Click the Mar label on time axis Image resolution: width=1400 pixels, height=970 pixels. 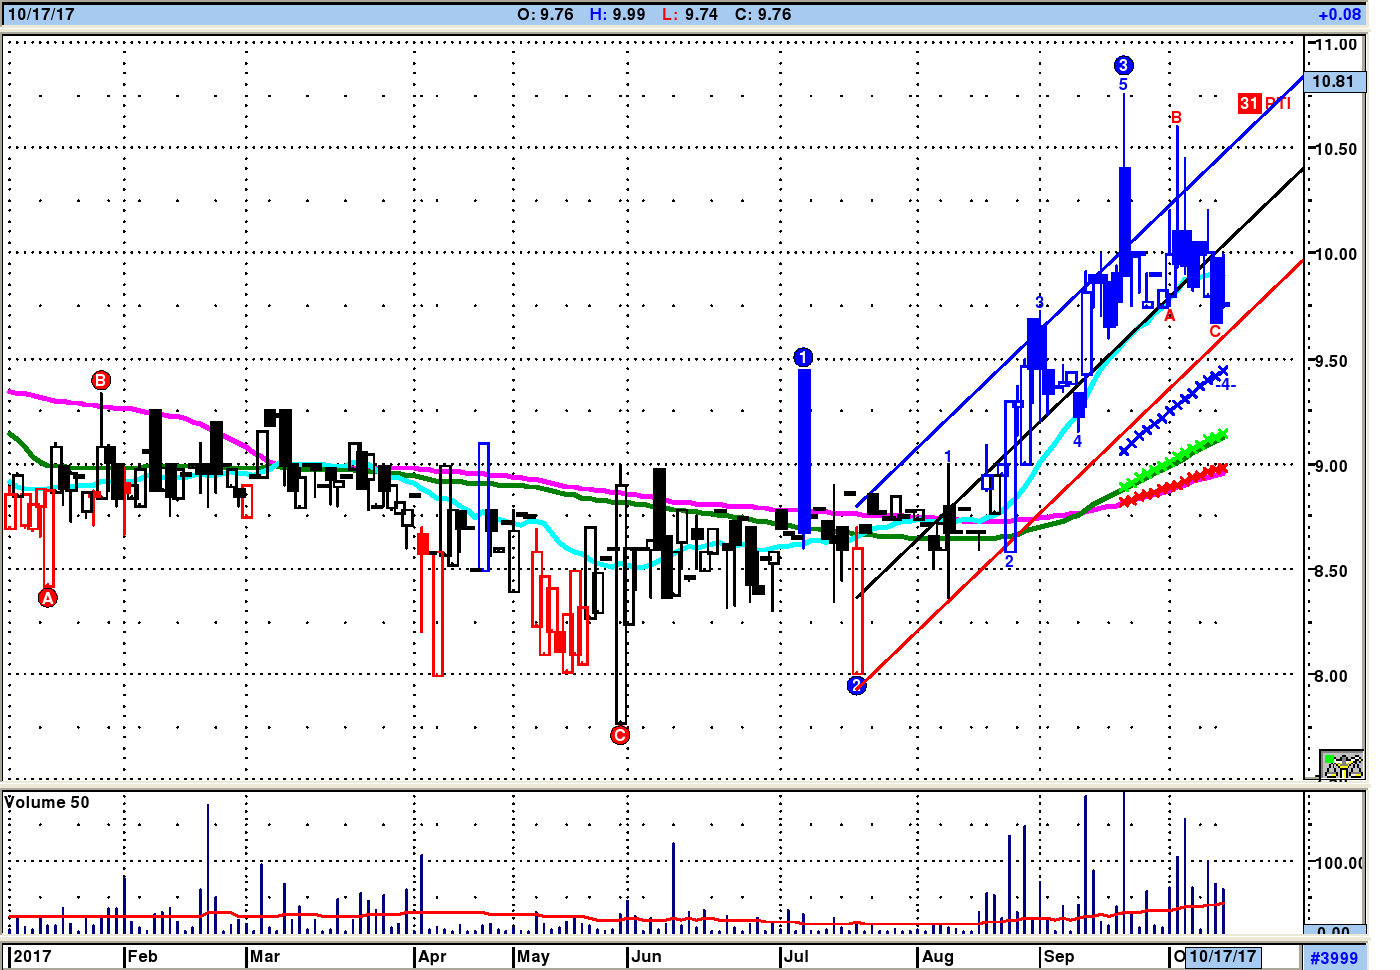pyautogui.click(x=265, y=956)
